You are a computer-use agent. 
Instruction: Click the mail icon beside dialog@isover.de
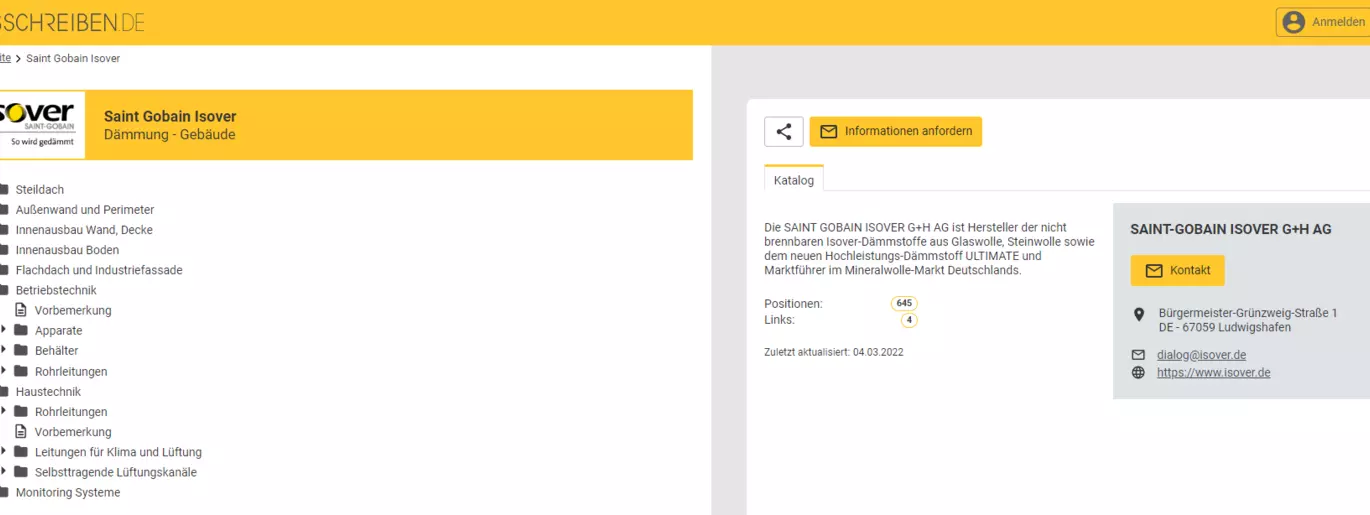(1138, 355)
